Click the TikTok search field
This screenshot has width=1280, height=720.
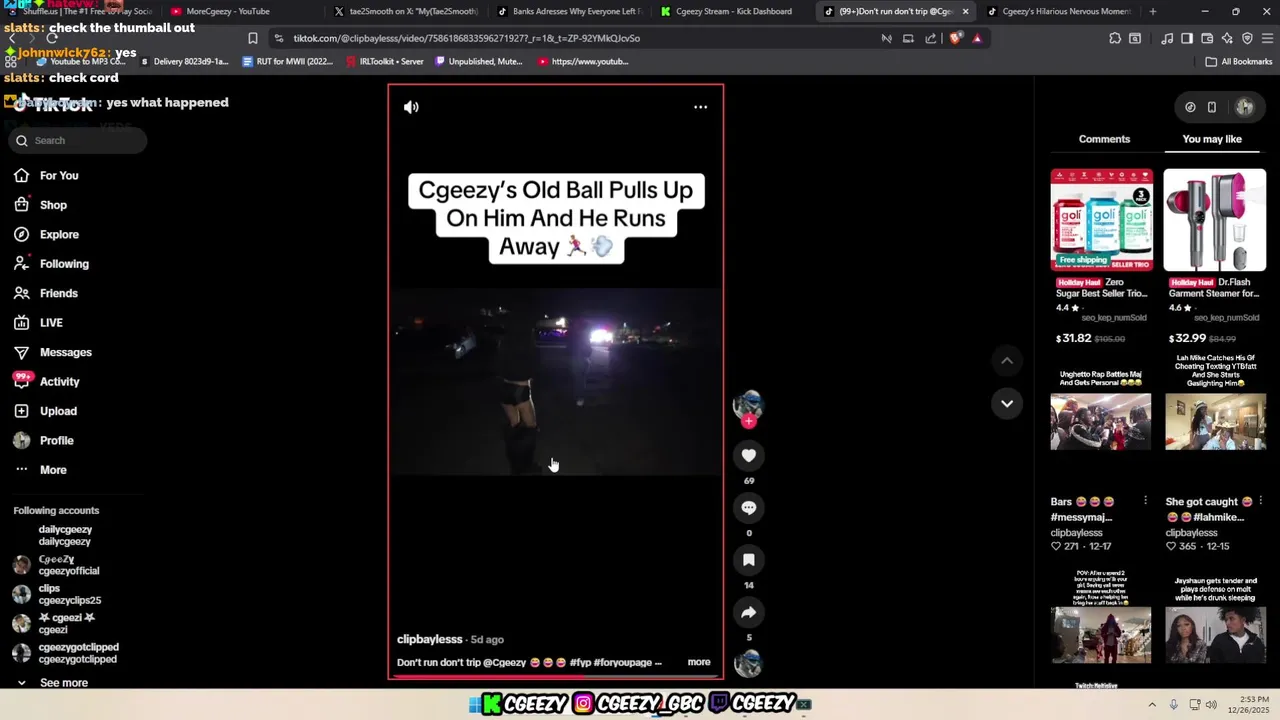[x=78, y=141]
